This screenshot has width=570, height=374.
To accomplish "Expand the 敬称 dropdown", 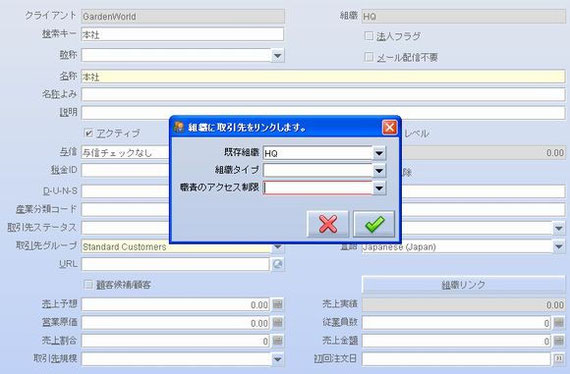I will [277, 56].
